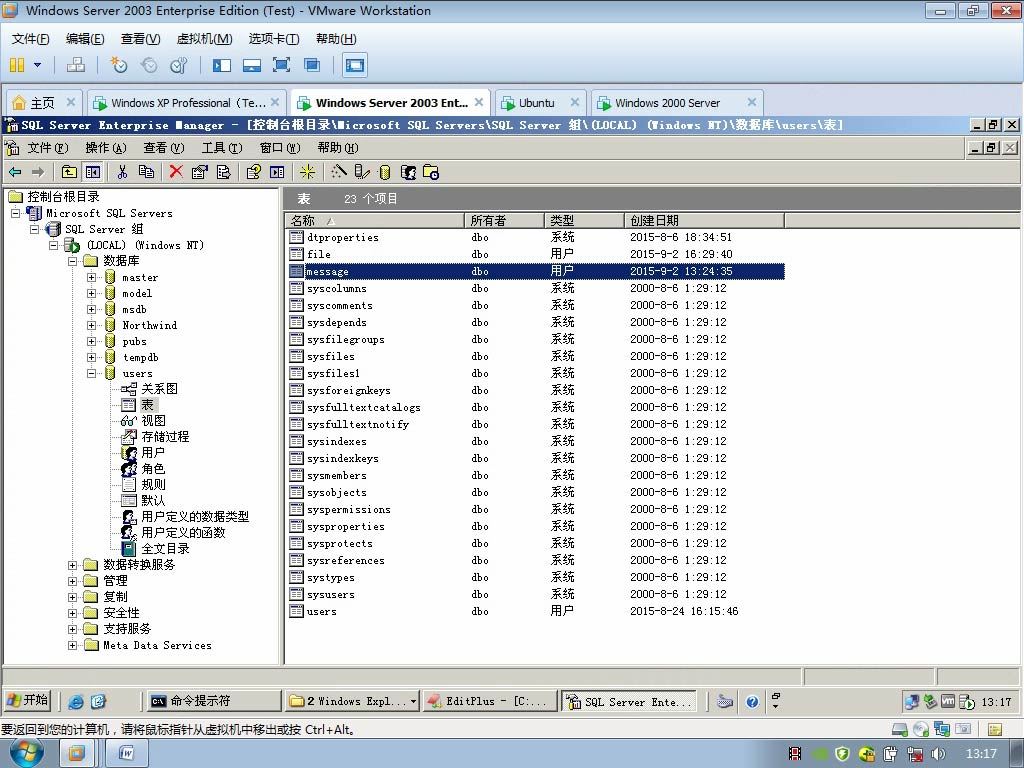Open the power options dropdown arrow beside pause
The width and height of the screenshot is (1024, 768).
(x=37, y=65)
